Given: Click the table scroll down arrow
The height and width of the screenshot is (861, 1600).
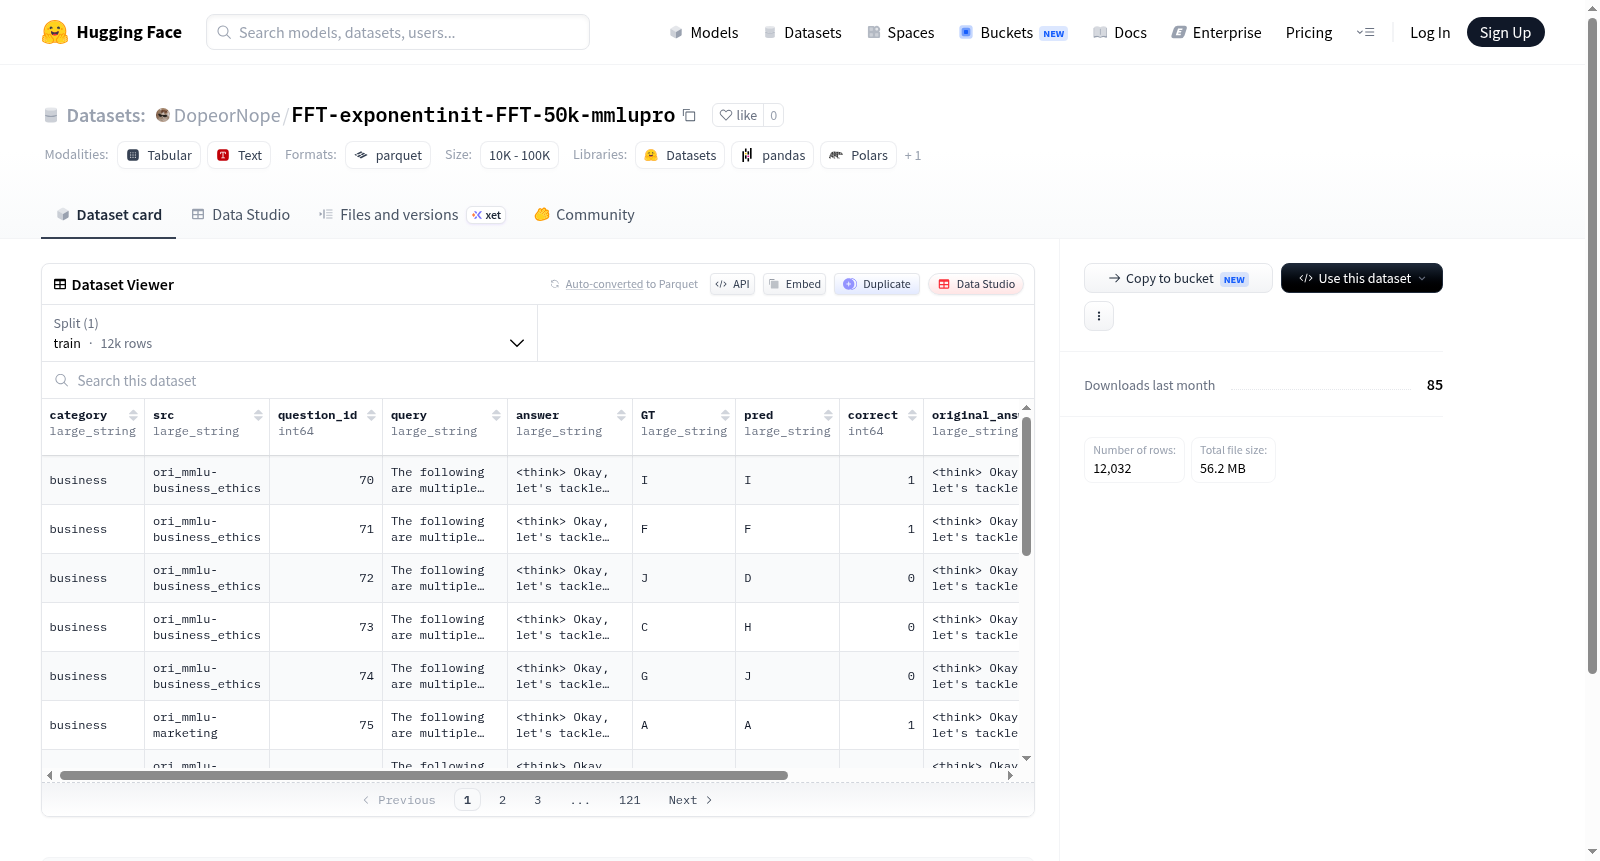Looking at the screenshot, I should 1026,759.
